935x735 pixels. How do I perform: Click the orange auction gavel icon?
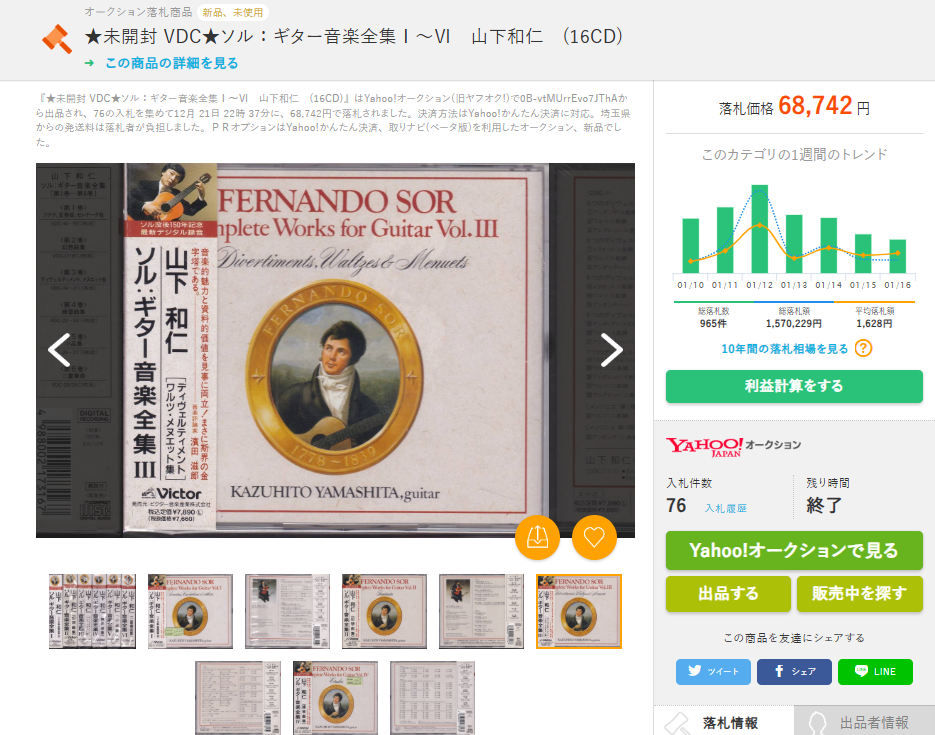pos(57,39)
